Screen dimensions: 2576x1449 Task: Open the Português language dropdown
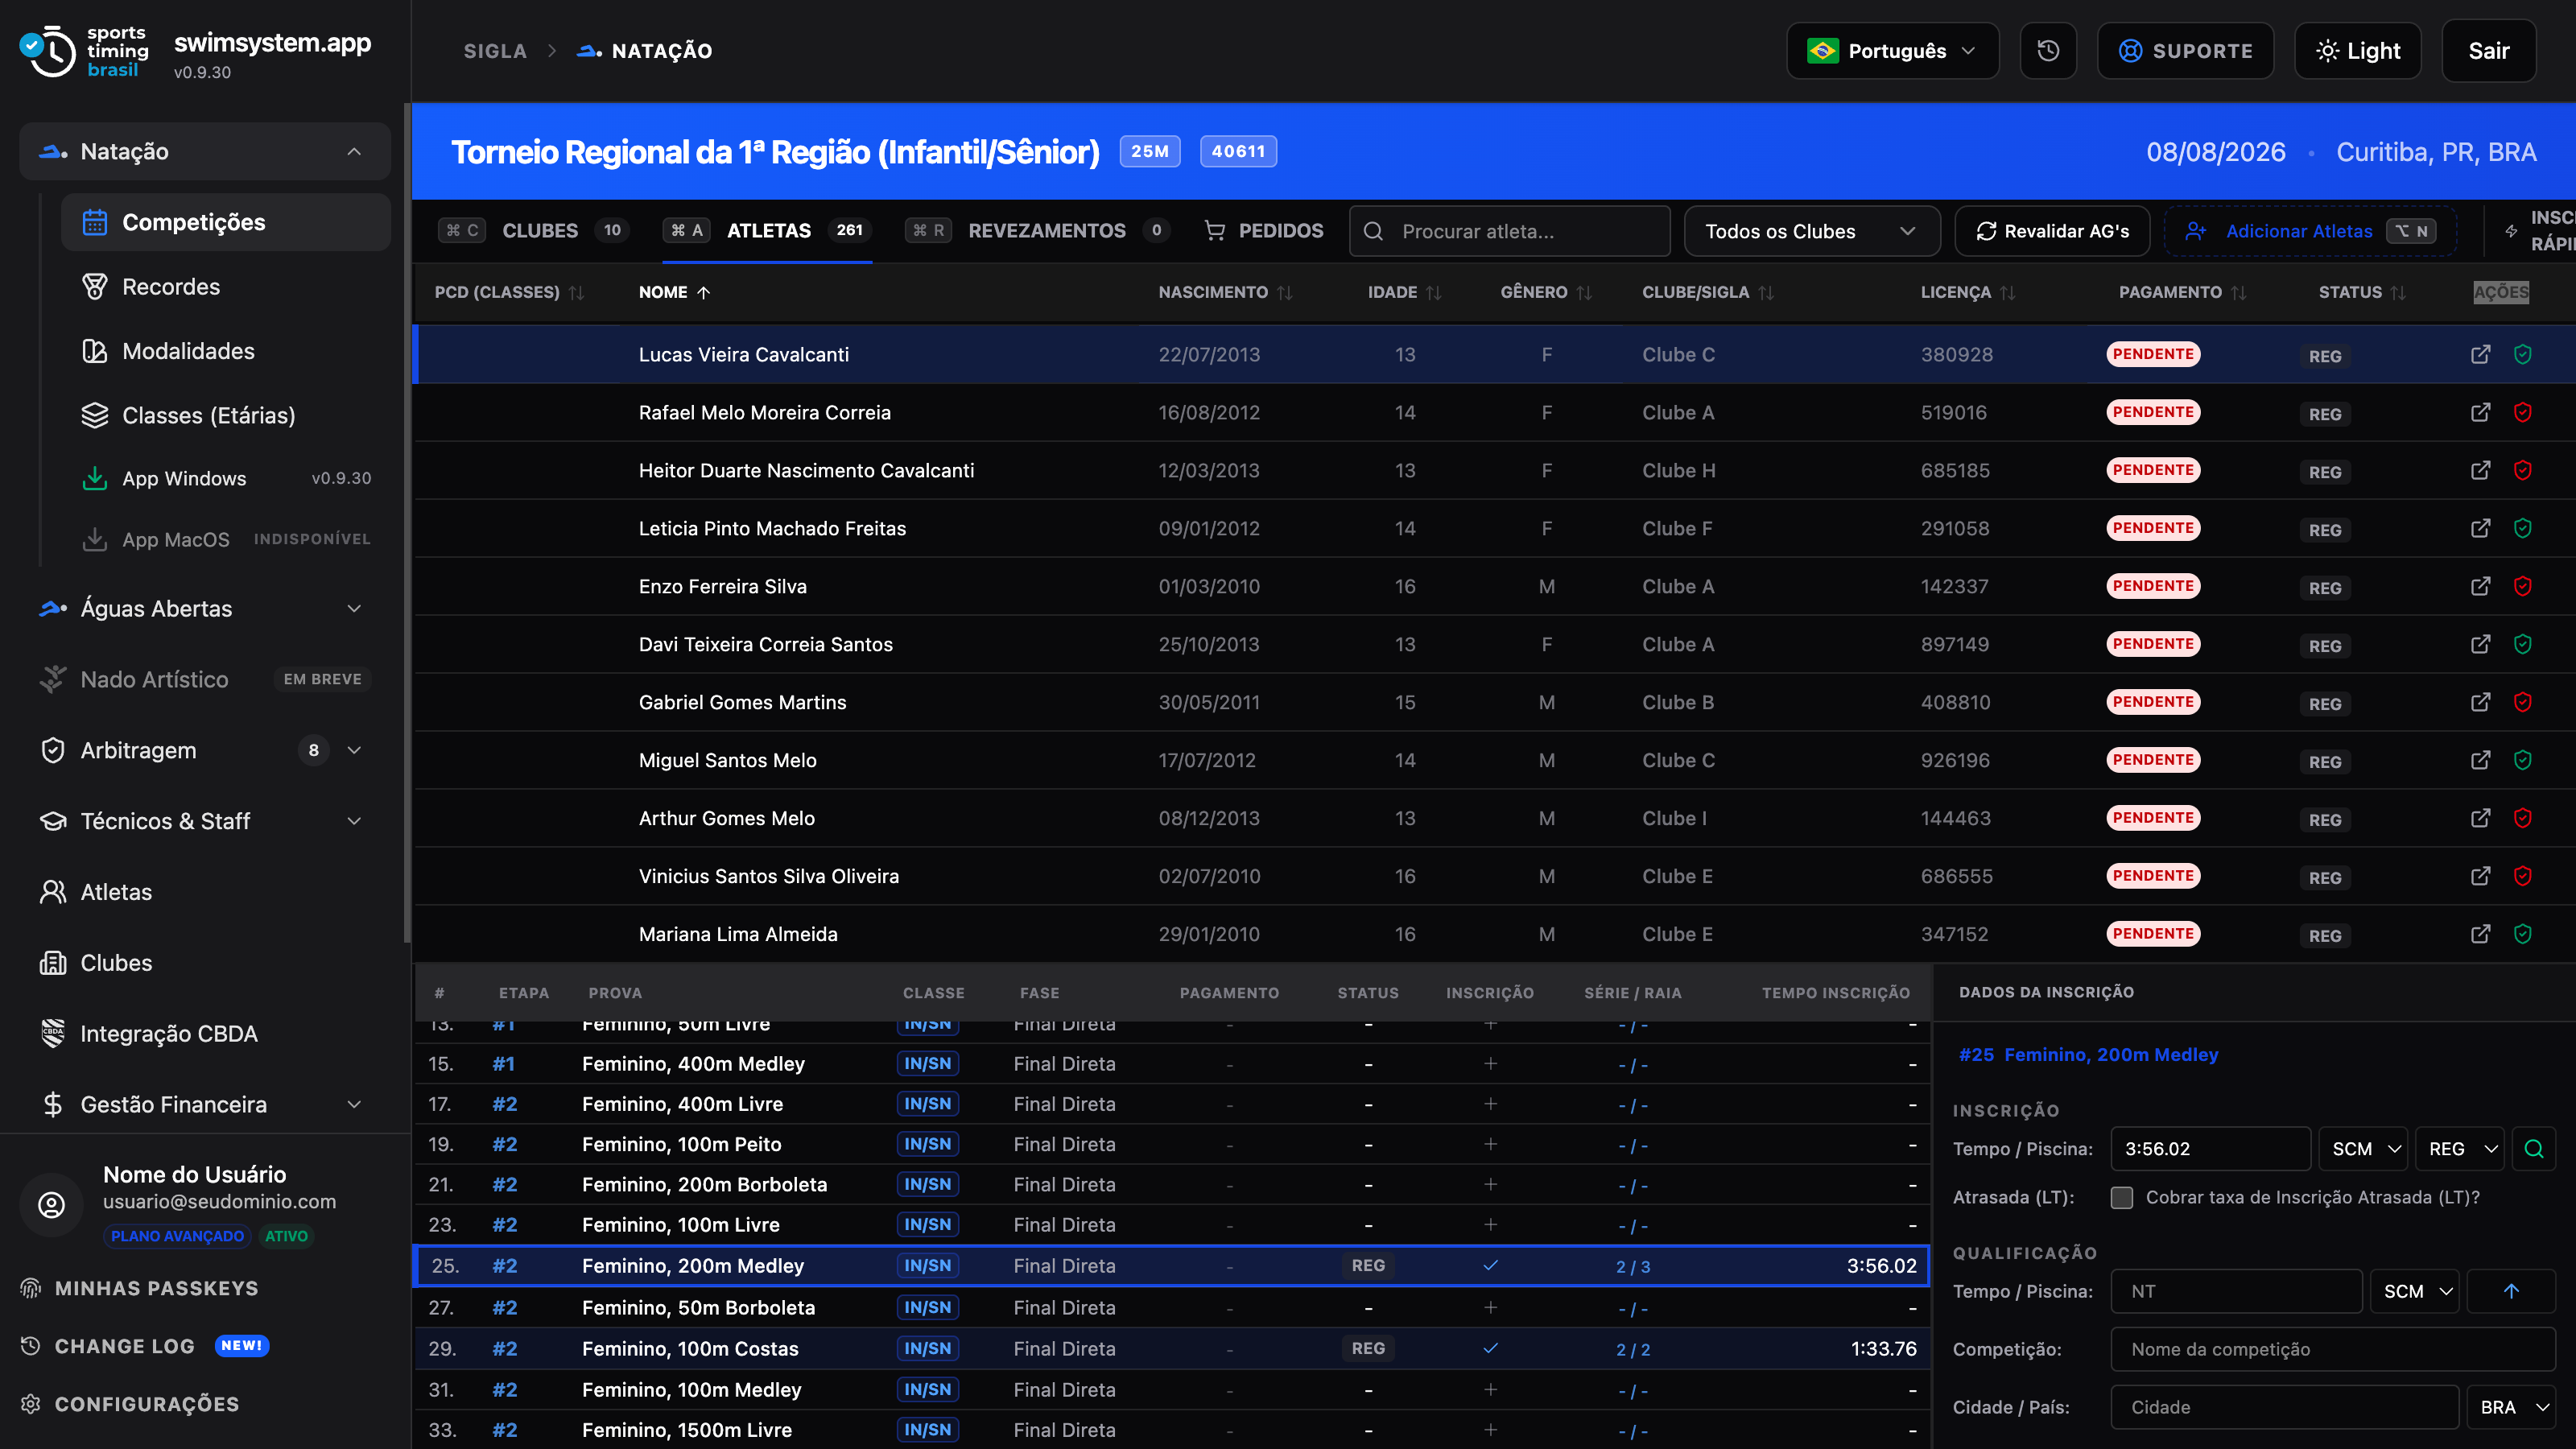pos(1892,51)
